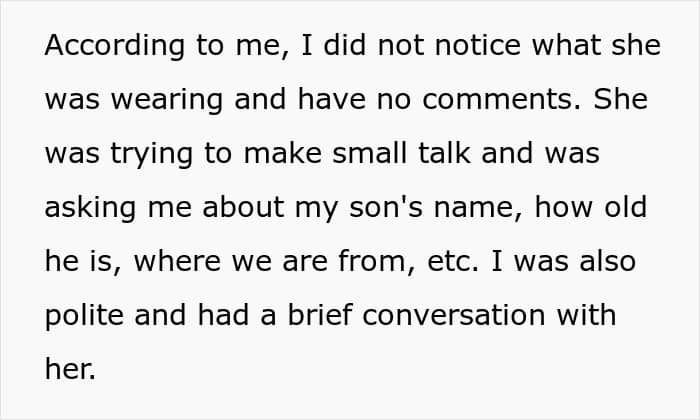The height and width of the screenshot is (420, 700).
Task: Click the word "asking" in fourth line
Action: coord(91,208)
